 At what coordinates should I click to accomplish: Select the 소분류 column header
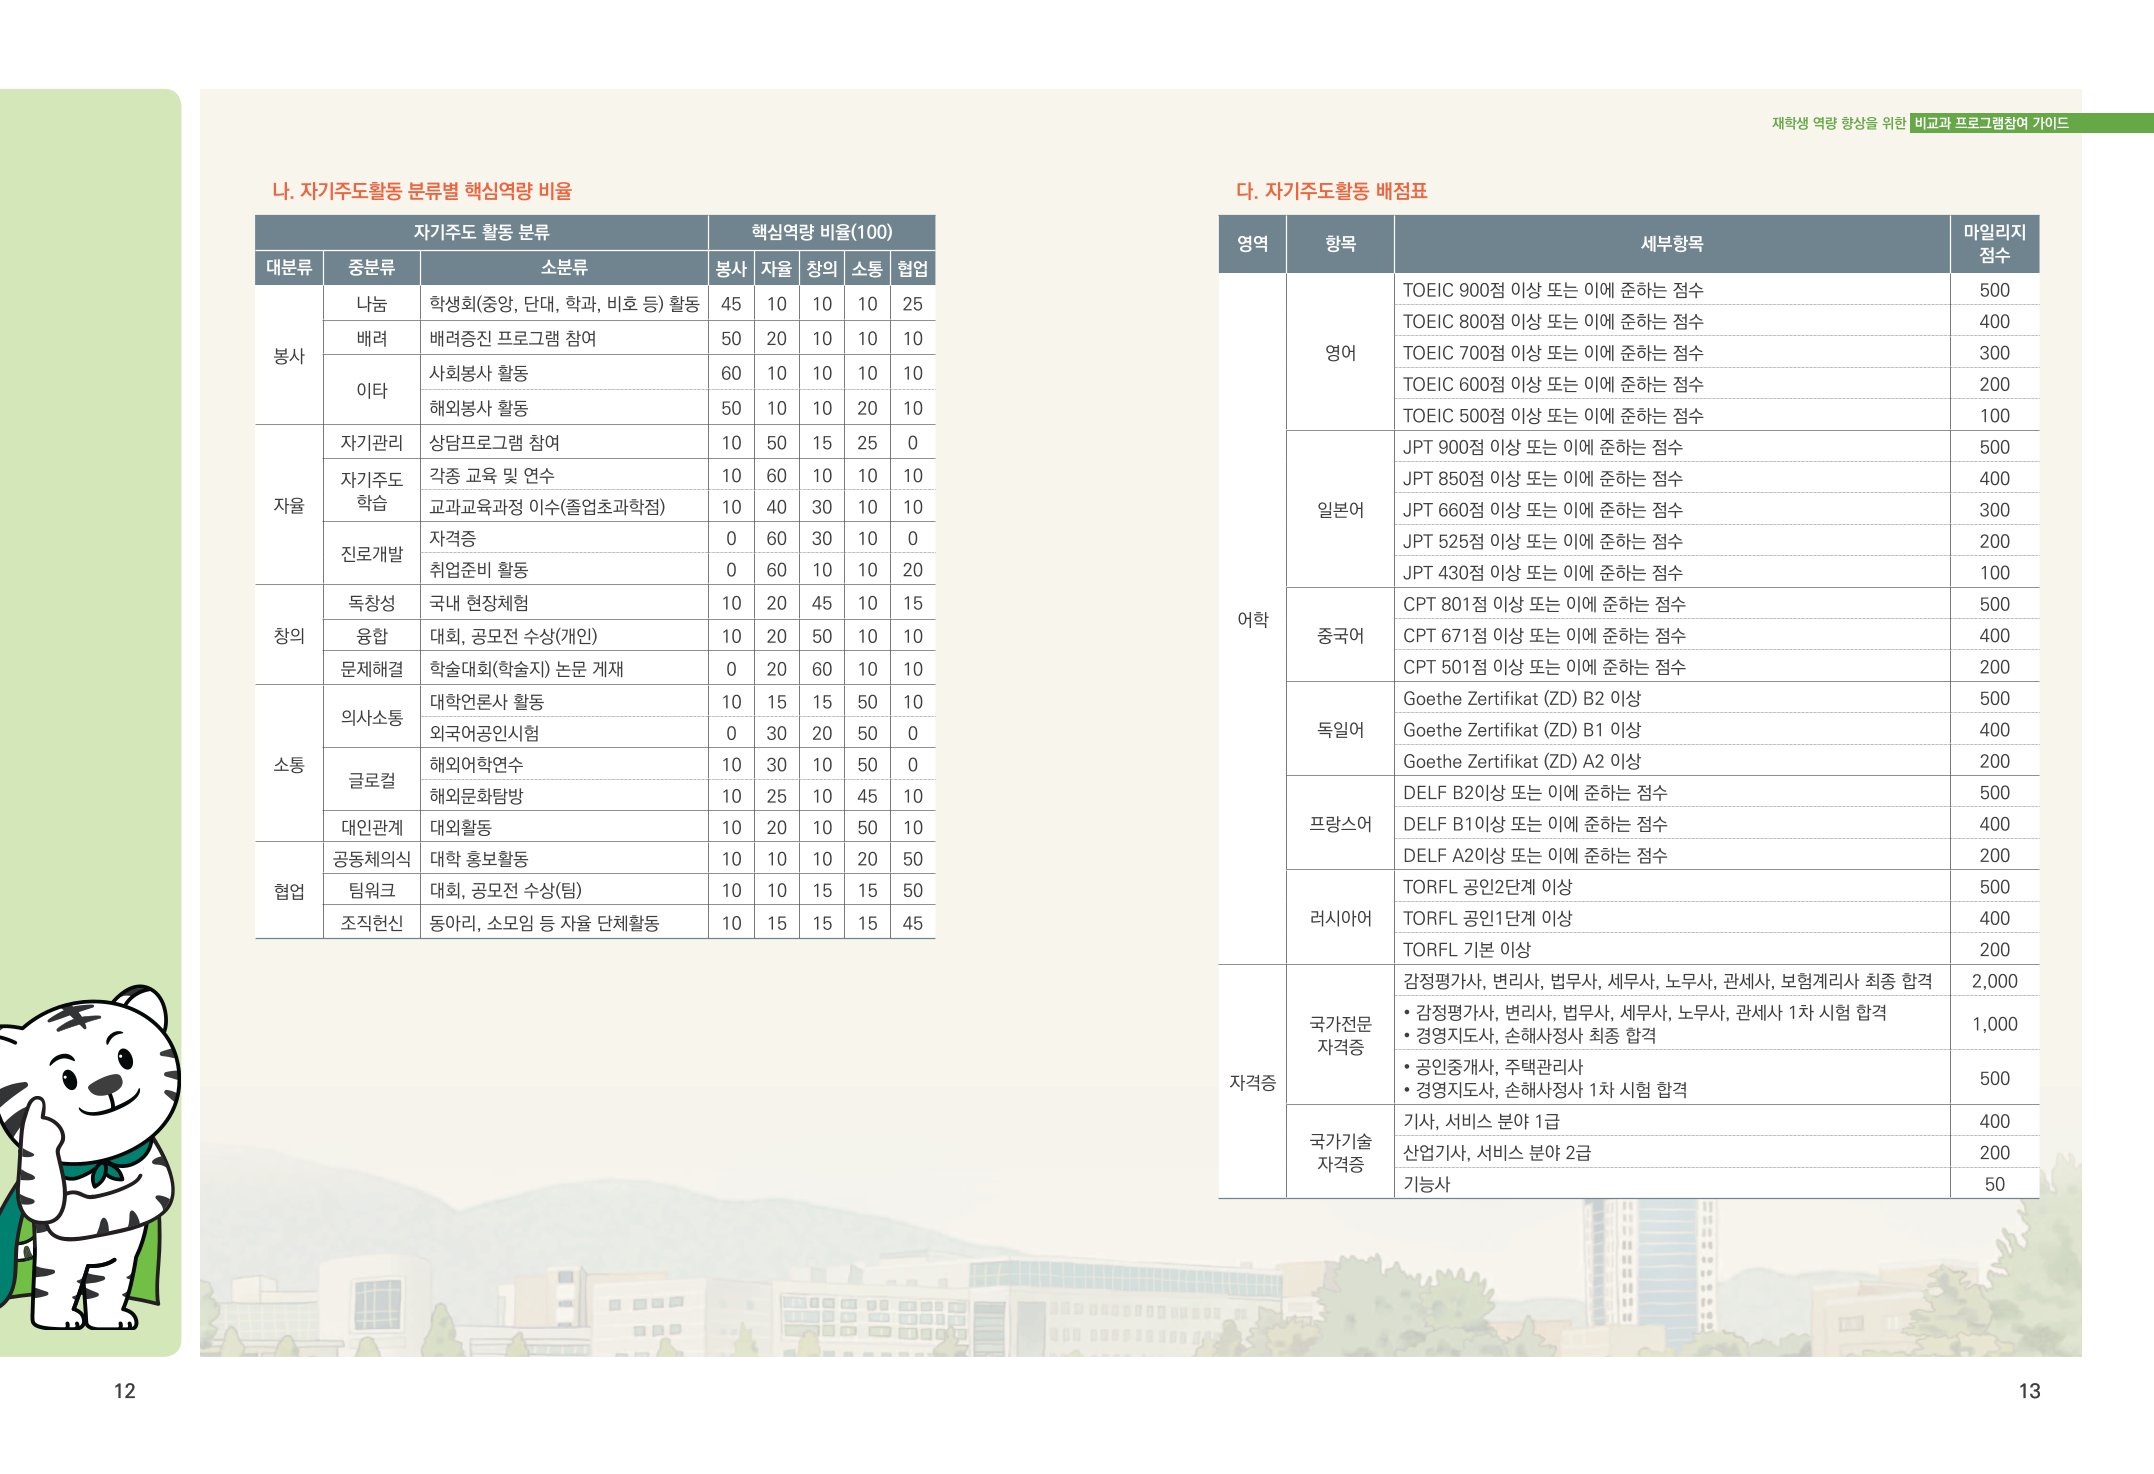click(563, 268)
